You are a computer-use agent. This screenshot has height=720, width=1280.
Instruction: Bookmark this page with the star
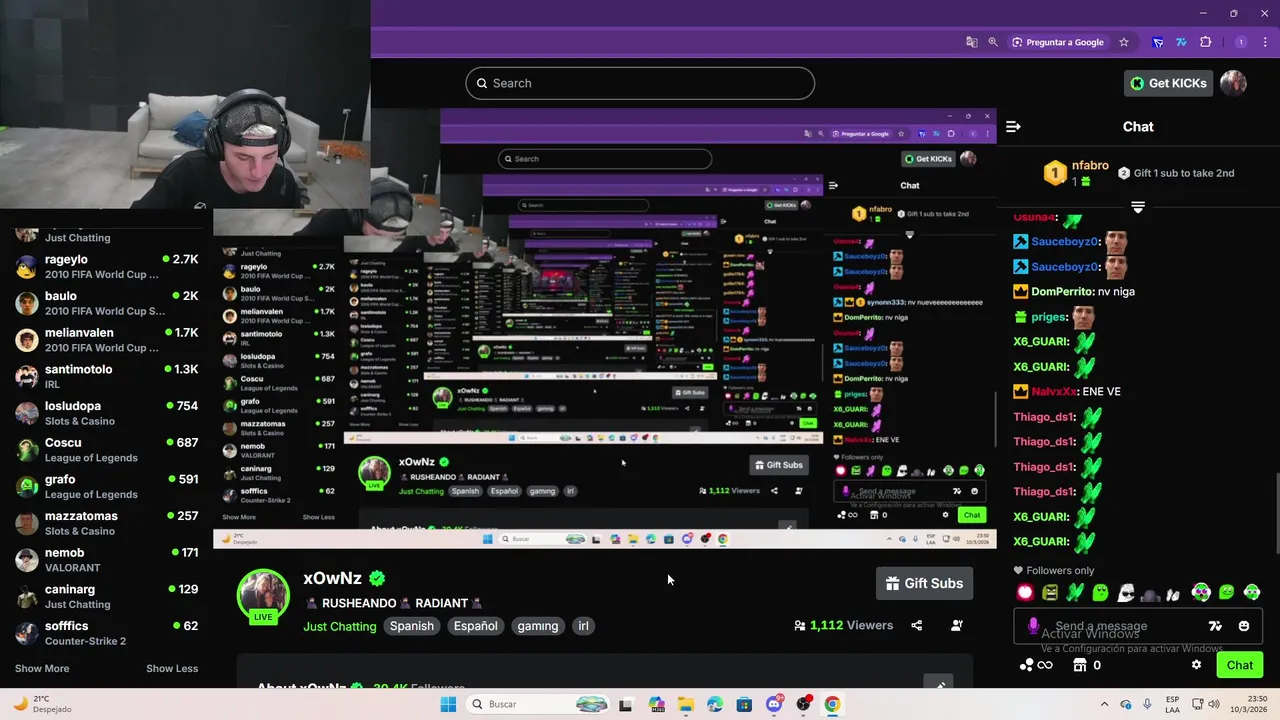pos(1124,42)
